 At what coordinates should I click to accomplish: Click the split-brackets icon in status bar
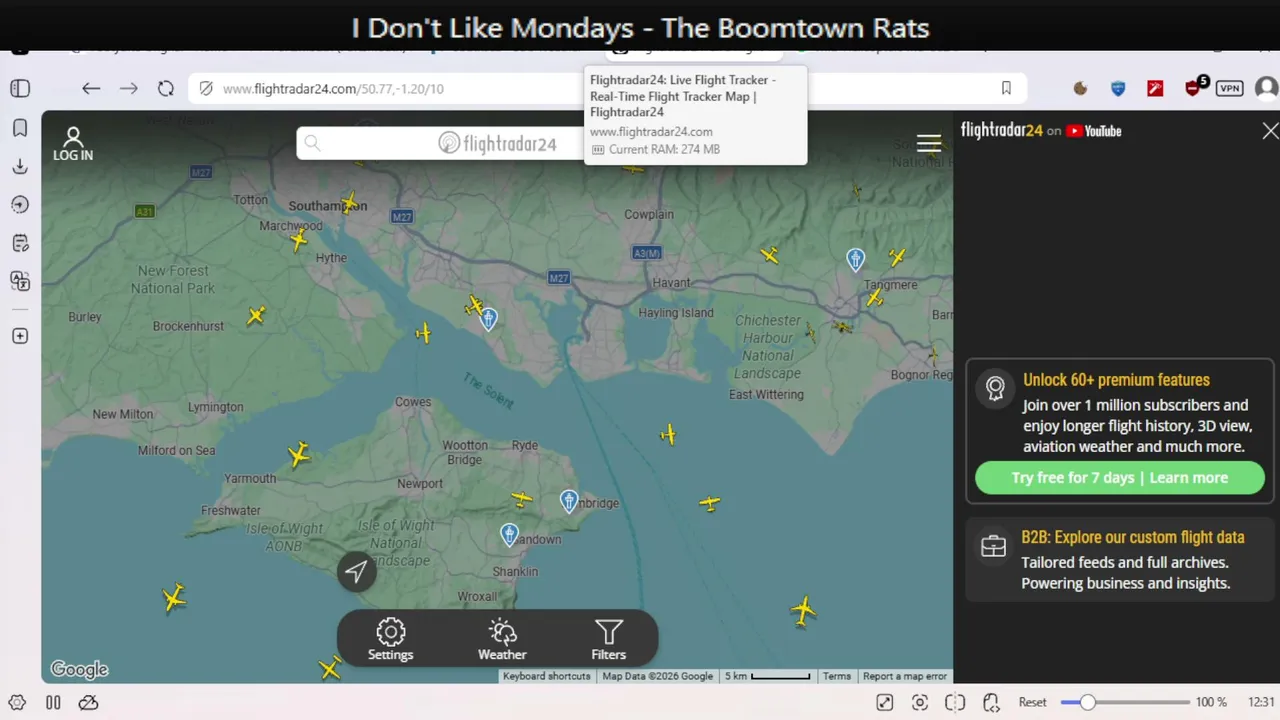pos(955,702)
